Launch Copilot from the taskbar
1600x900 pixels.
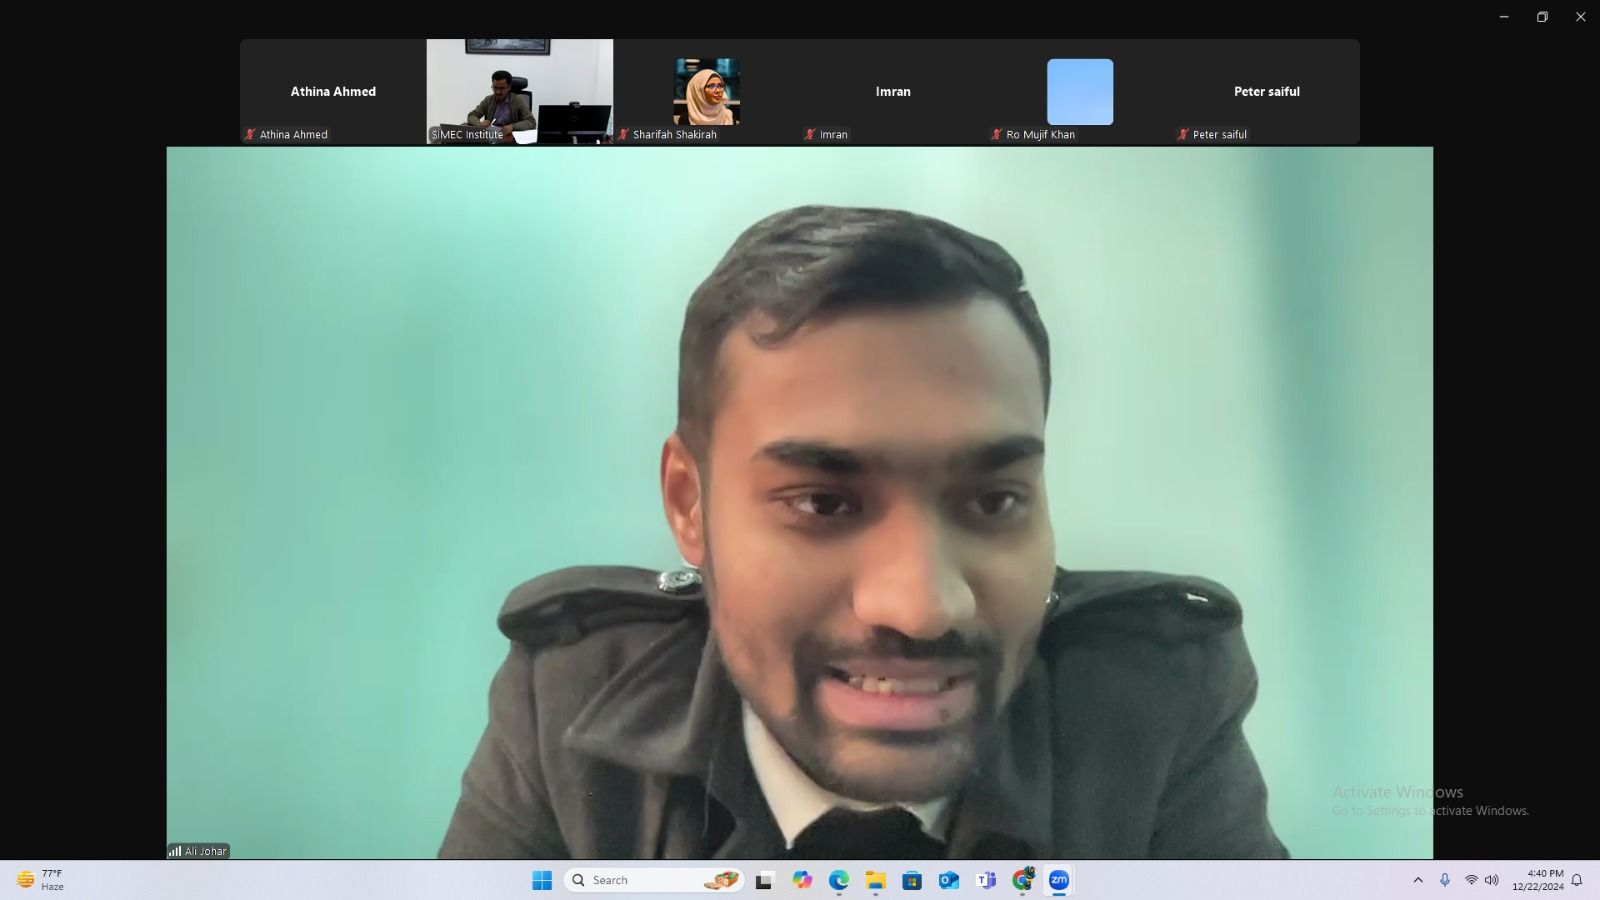coord(802,880)
